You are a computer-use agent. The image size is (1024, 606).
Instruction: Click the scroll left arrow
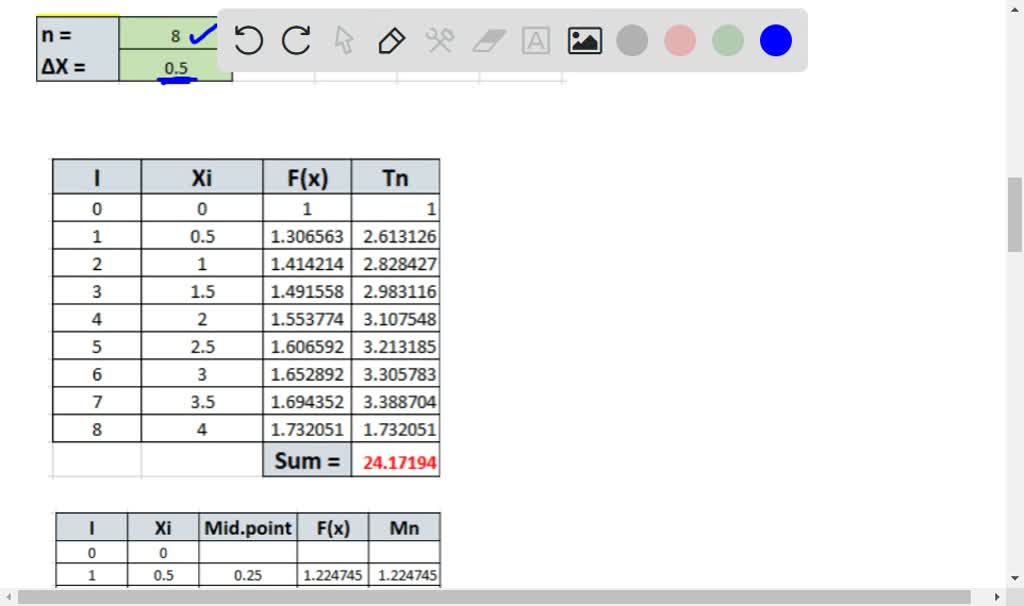8,597
